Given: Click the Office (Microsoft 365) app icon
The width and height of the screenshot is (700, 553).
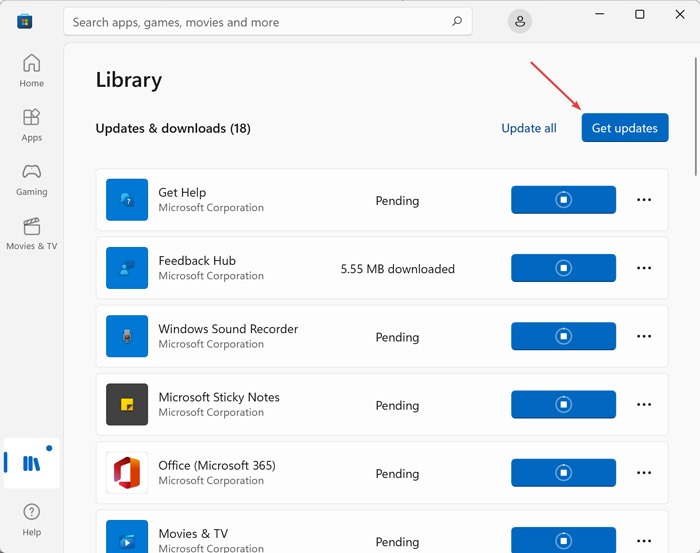Looking at the screenshot, I should pos(127,473).
